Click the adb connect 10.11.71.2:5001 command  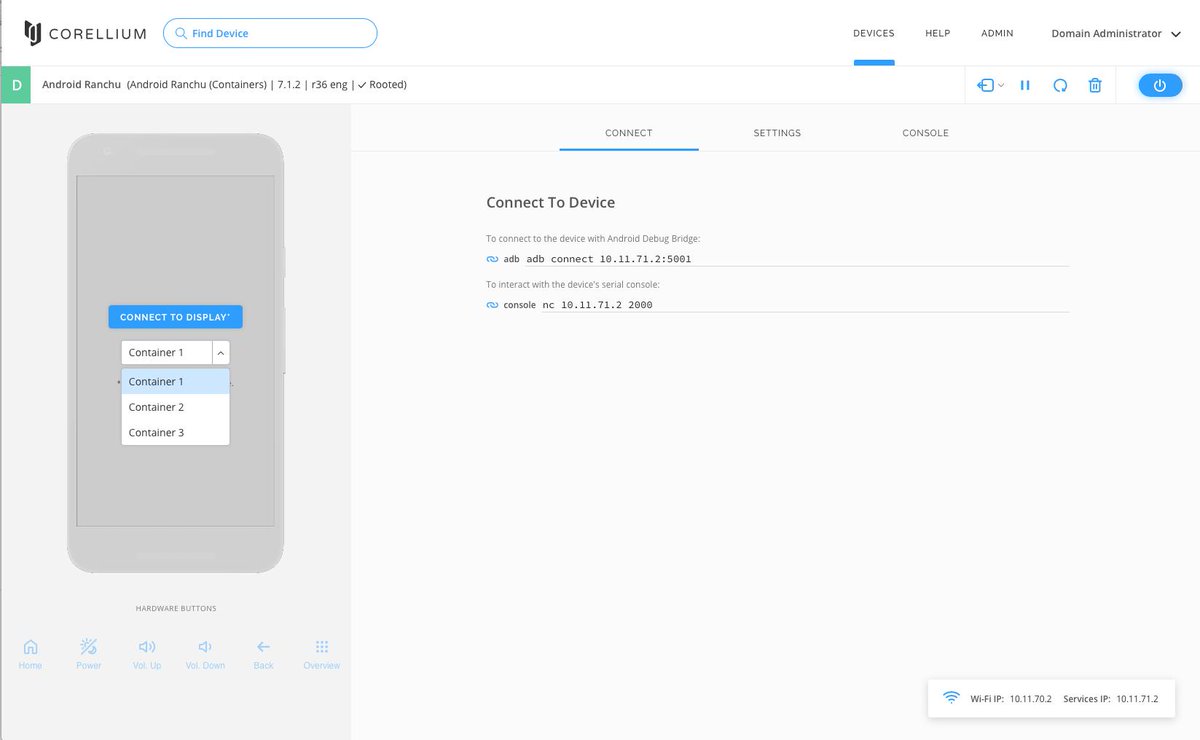click(609, 259)
